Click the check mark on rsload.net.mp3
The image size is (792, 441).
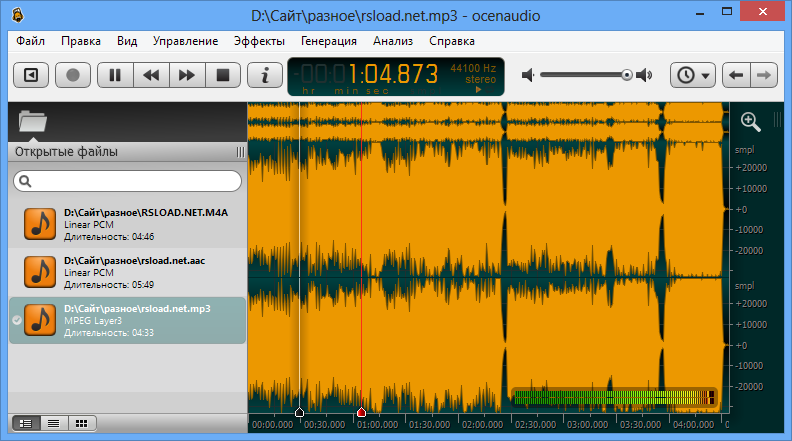(x=17, y=320)
